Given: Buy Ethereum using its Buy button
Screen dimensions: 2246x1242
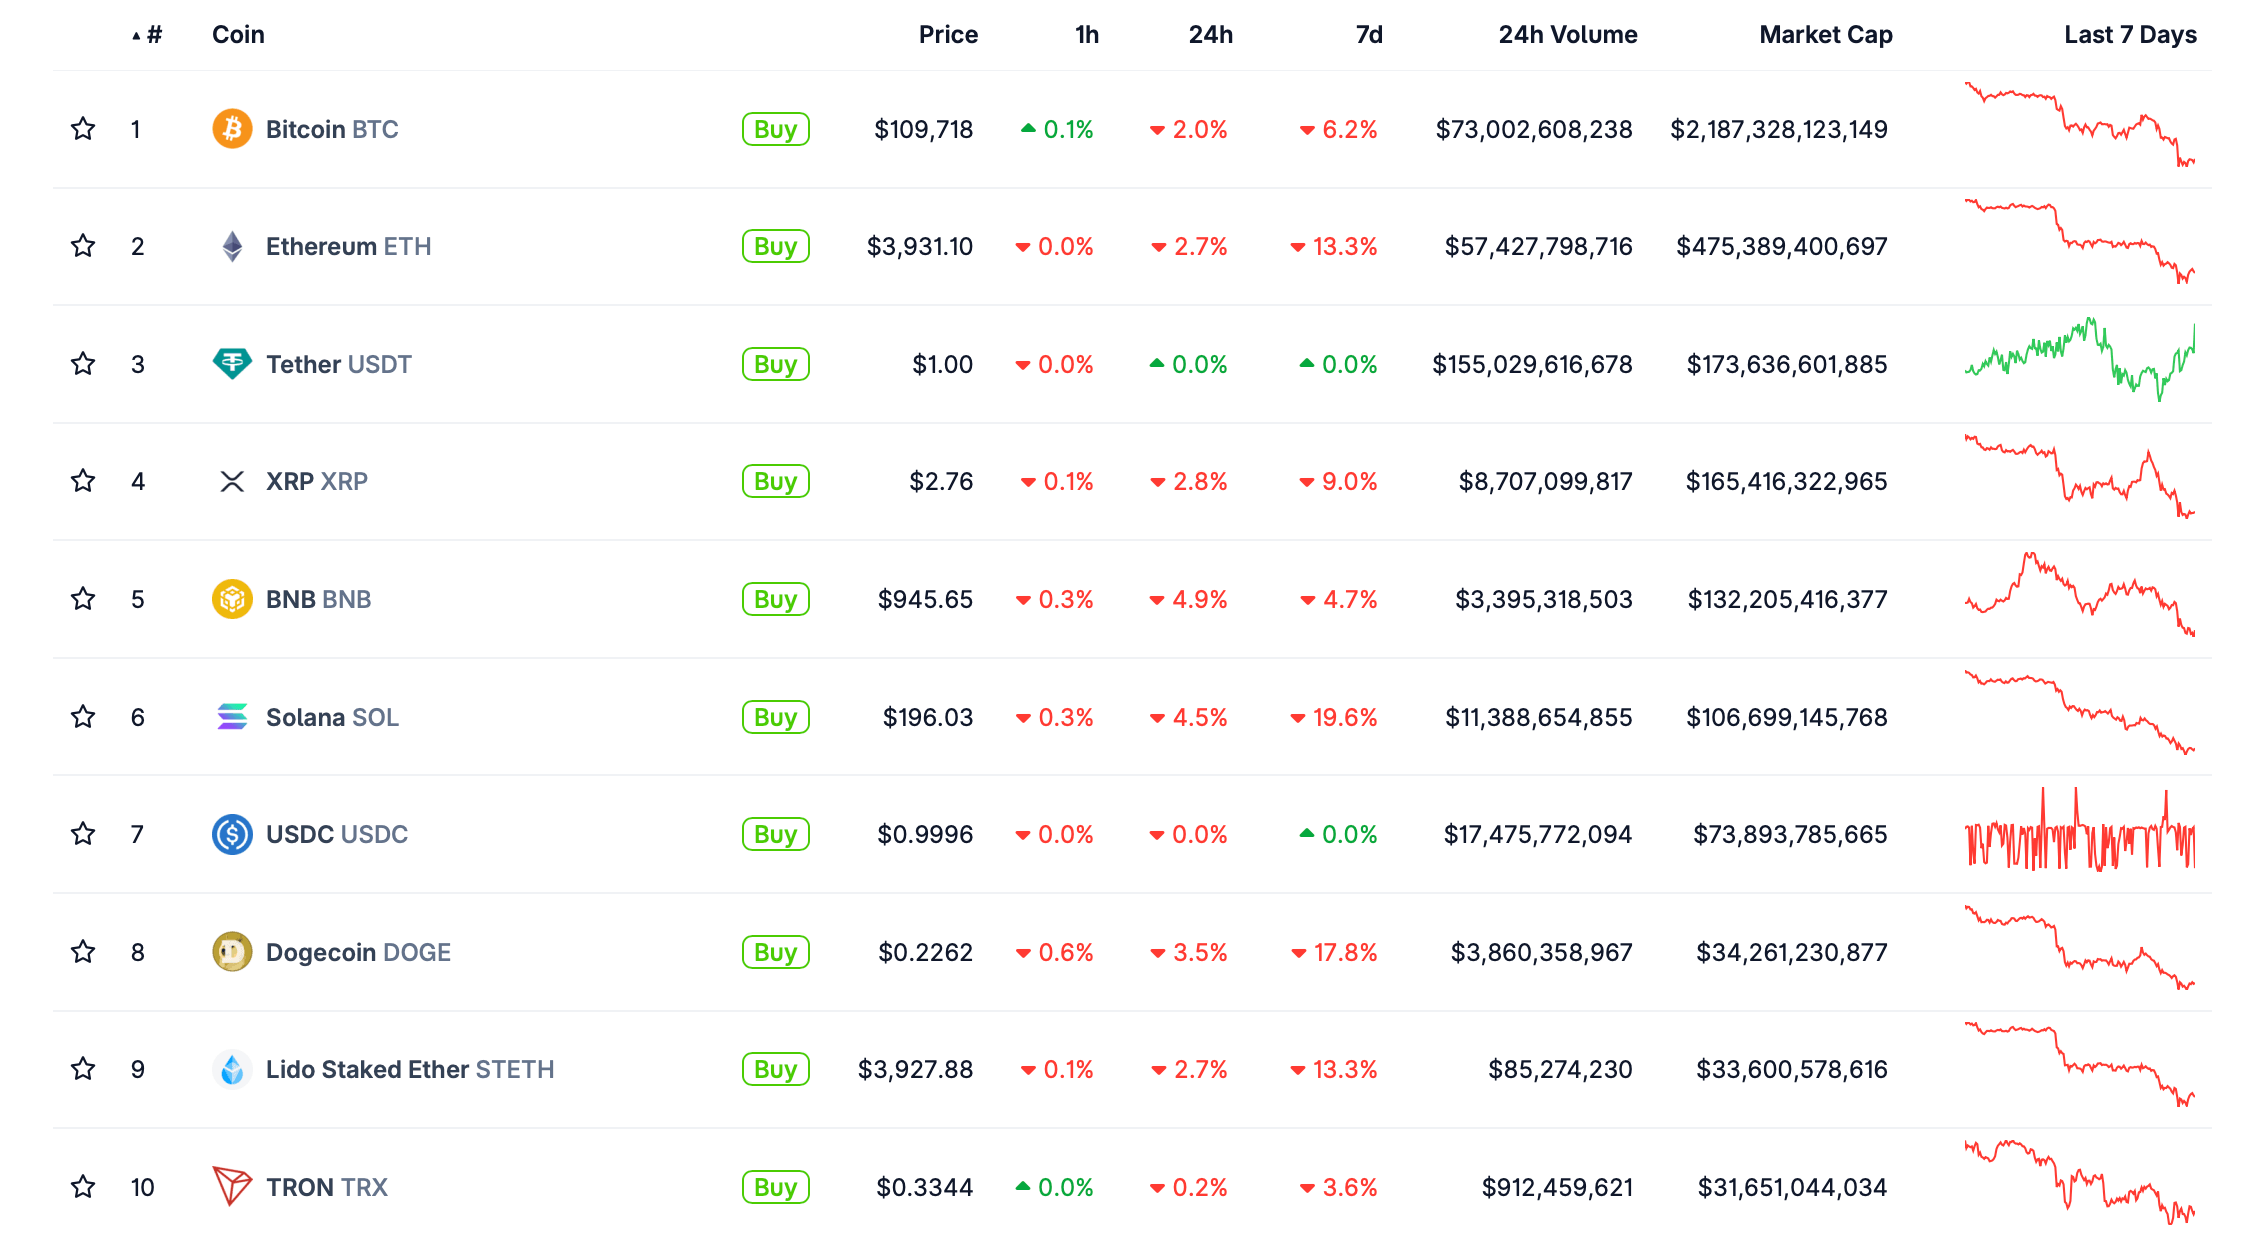Looking at the screenshot, I should click(775, 246).
